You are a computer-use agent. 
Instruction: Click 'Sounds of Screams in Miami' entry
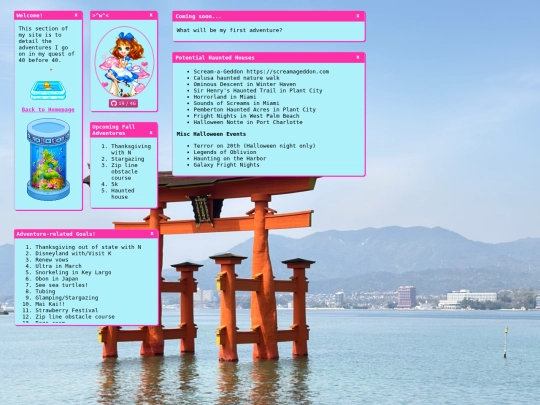point(236,103)
